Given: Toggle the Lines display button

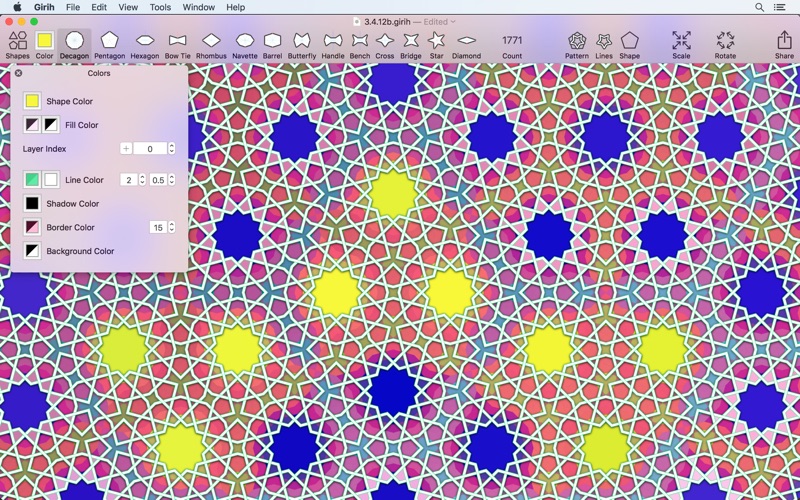Looking at the screenshot, I should pos(603,44).
